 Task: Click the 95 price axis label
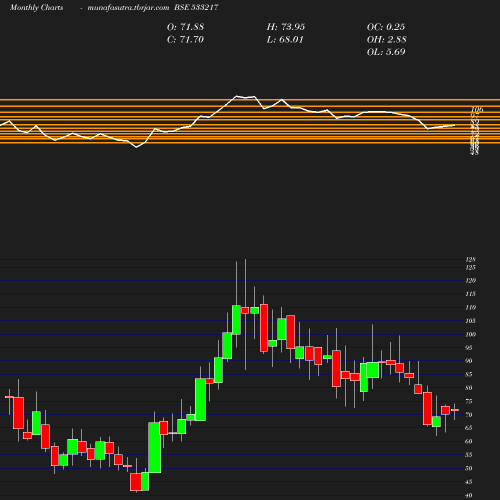[469, 348]
